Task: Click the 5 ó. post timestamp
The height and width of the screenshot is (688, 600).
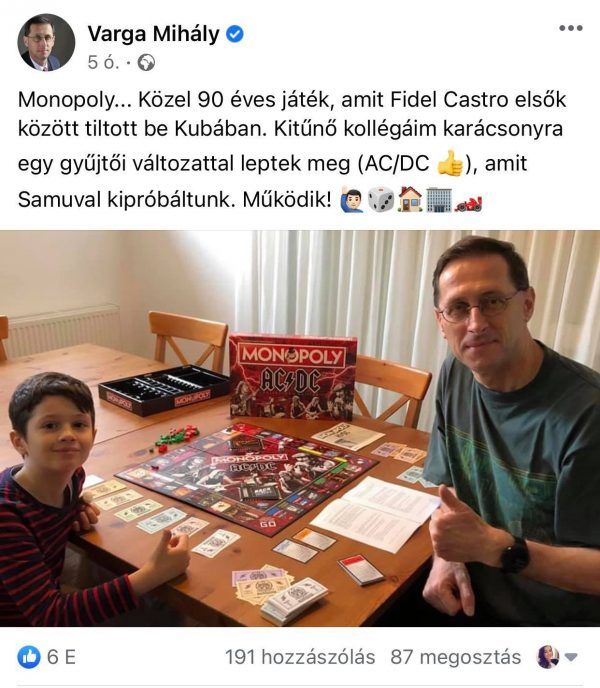Action: coord(103,62)
